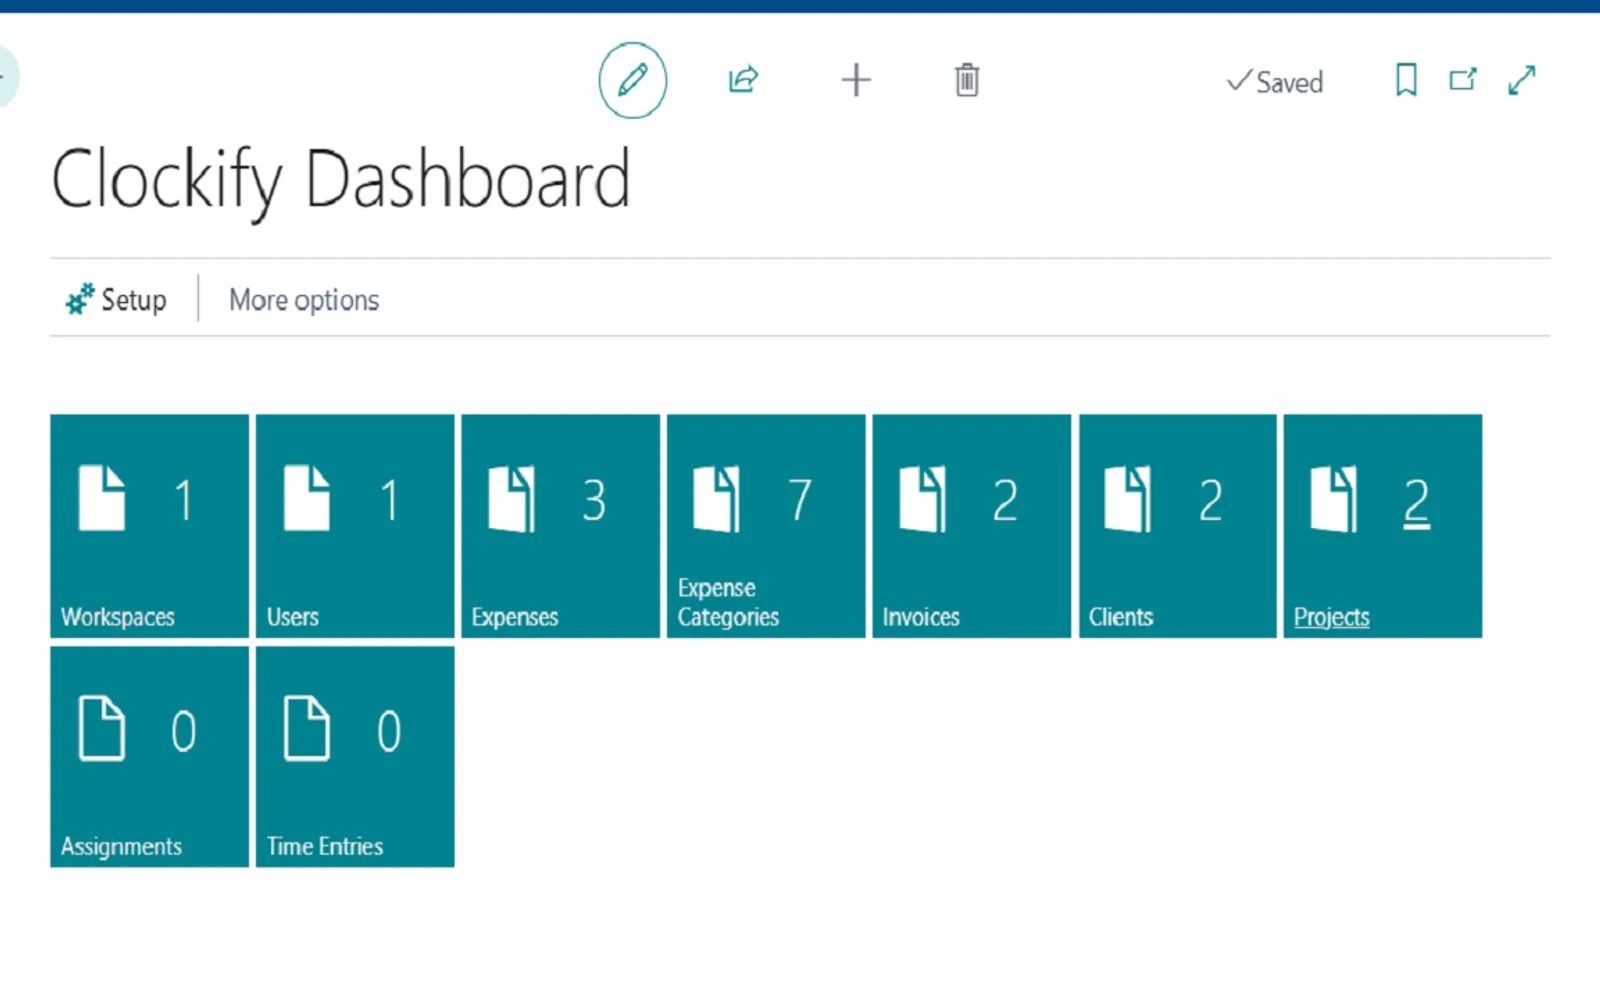The image size is (1600, 1000).
Task: Click the plus icon to add new
Action: [856, 80]
